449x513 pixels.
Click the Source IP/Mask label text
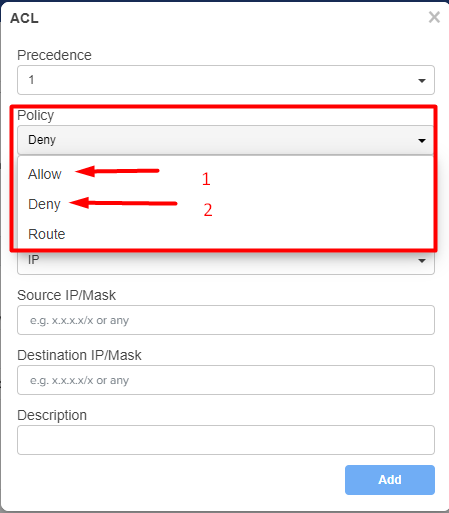click(66, 295)
